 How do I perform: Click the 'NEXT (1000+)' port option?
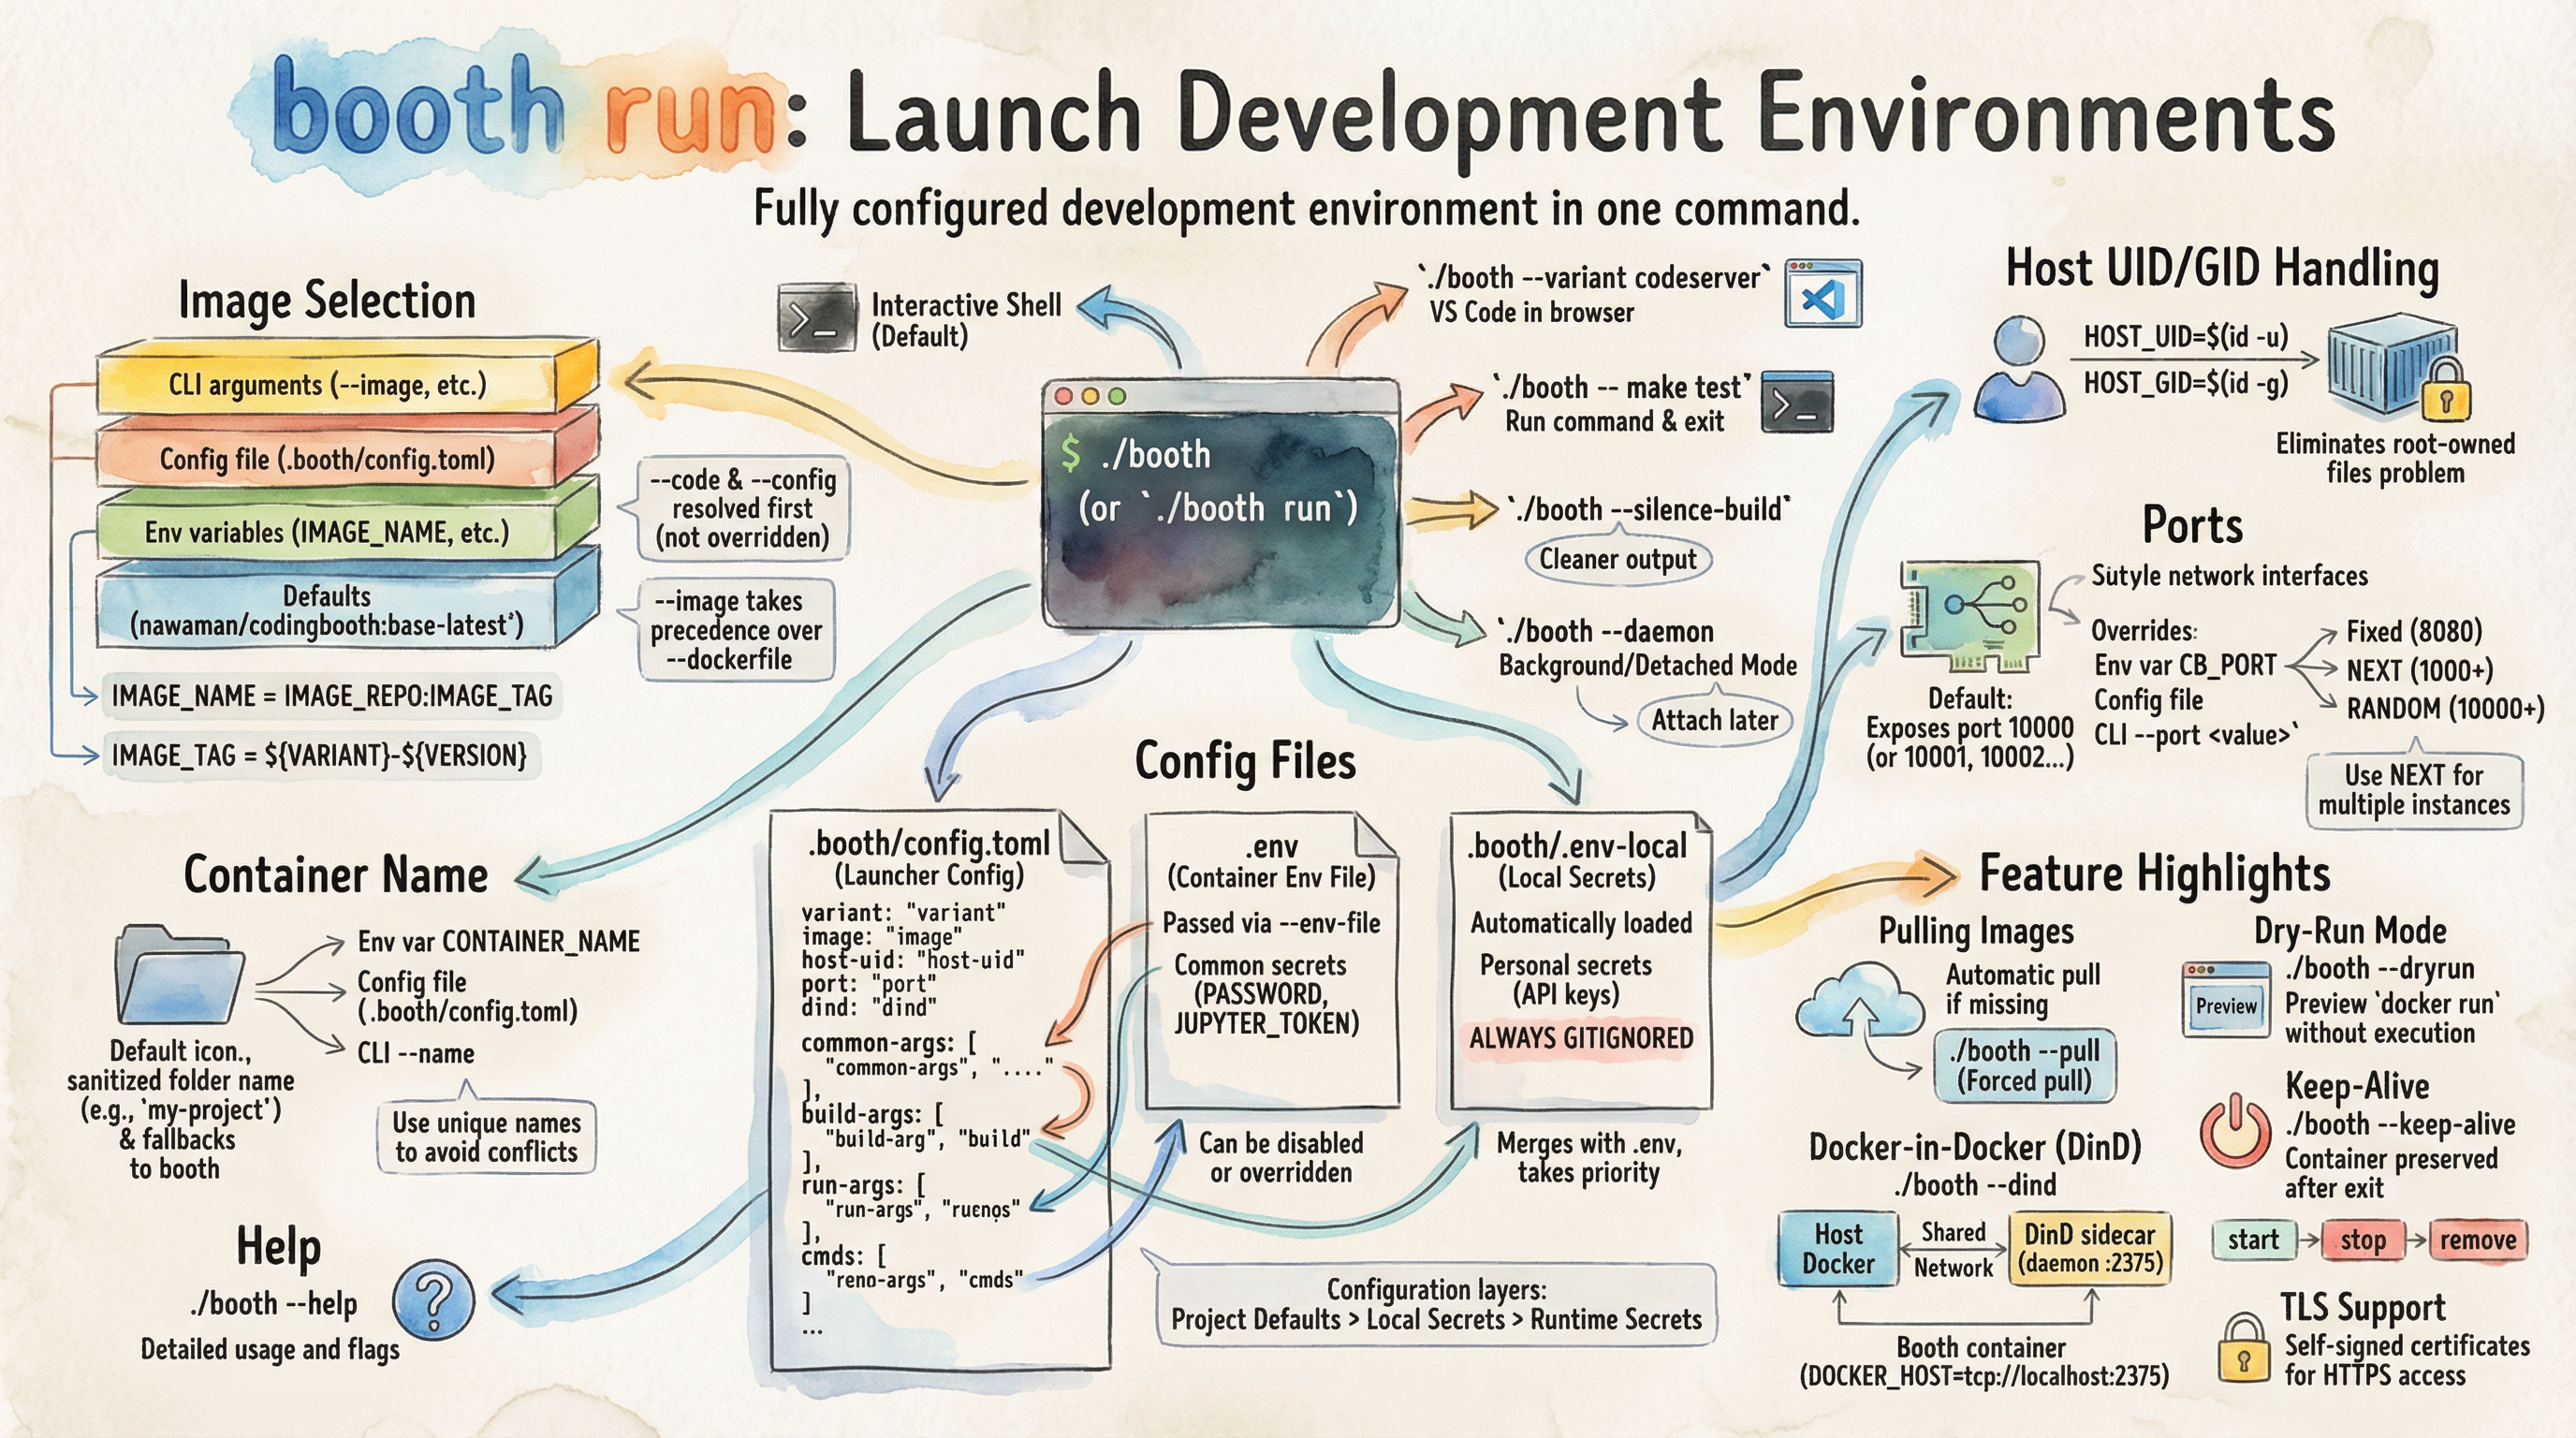(2419, 669)
